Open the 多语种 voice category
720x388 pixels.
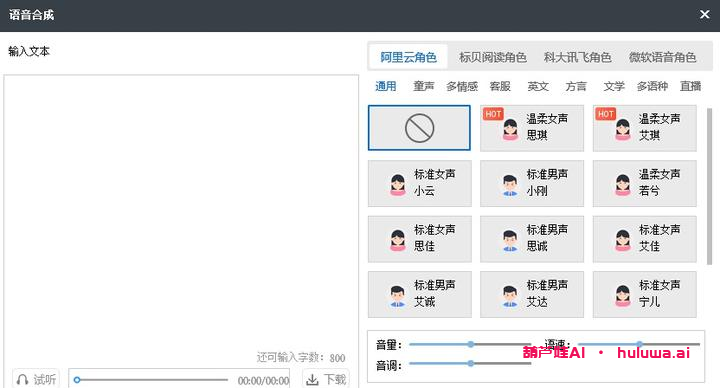[x=652, y=86]
